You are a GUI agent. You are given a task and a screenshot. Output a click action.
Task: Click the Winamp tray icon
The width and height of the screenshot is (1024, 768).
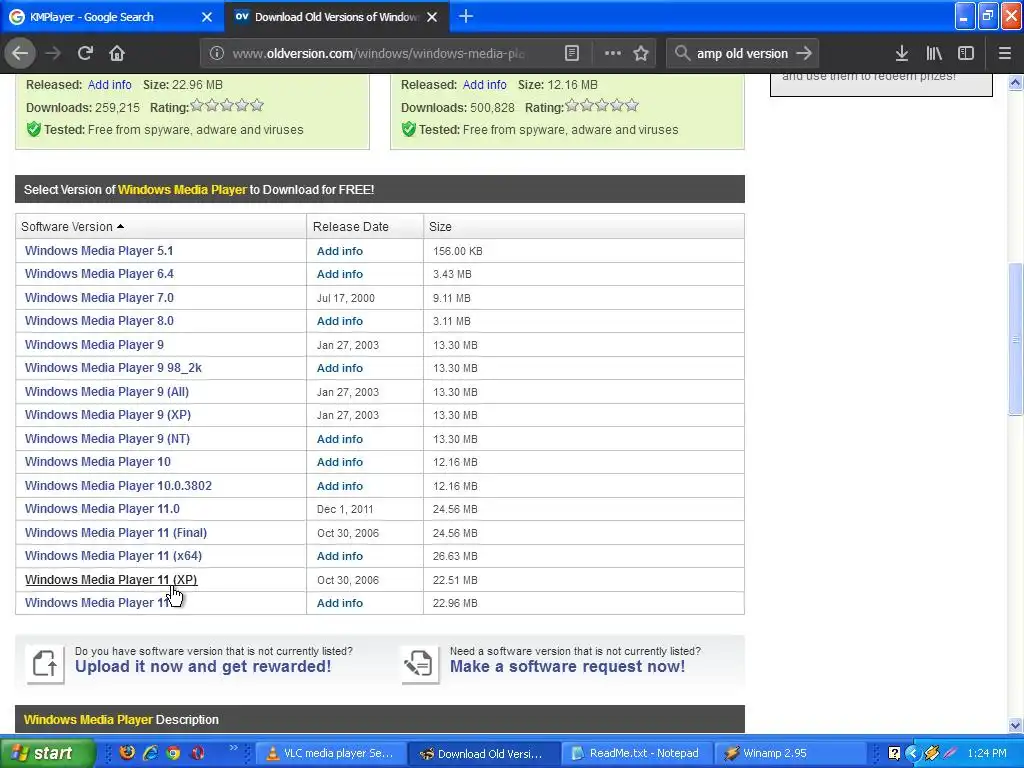point(931,753)
